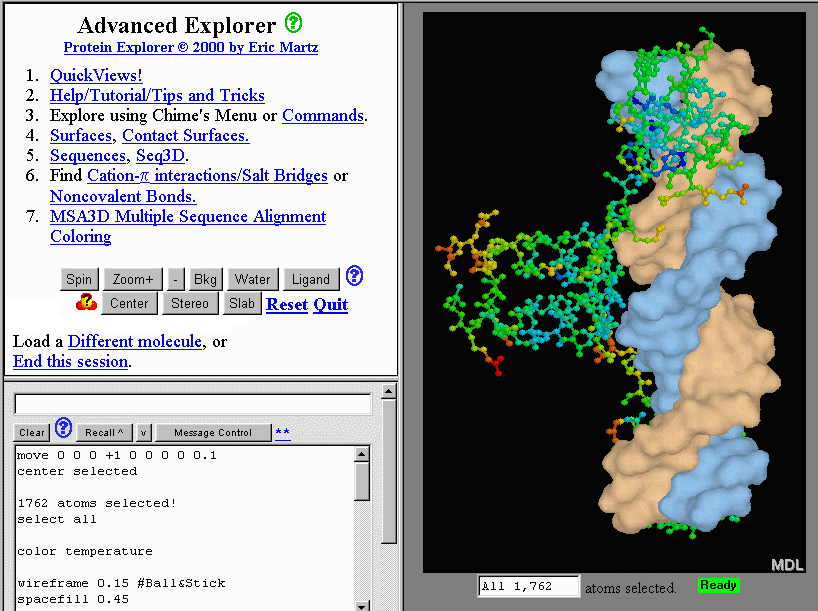Click the command entry text field
The width and height of the screenshot is (818, 611).
(x=192, y=404)
